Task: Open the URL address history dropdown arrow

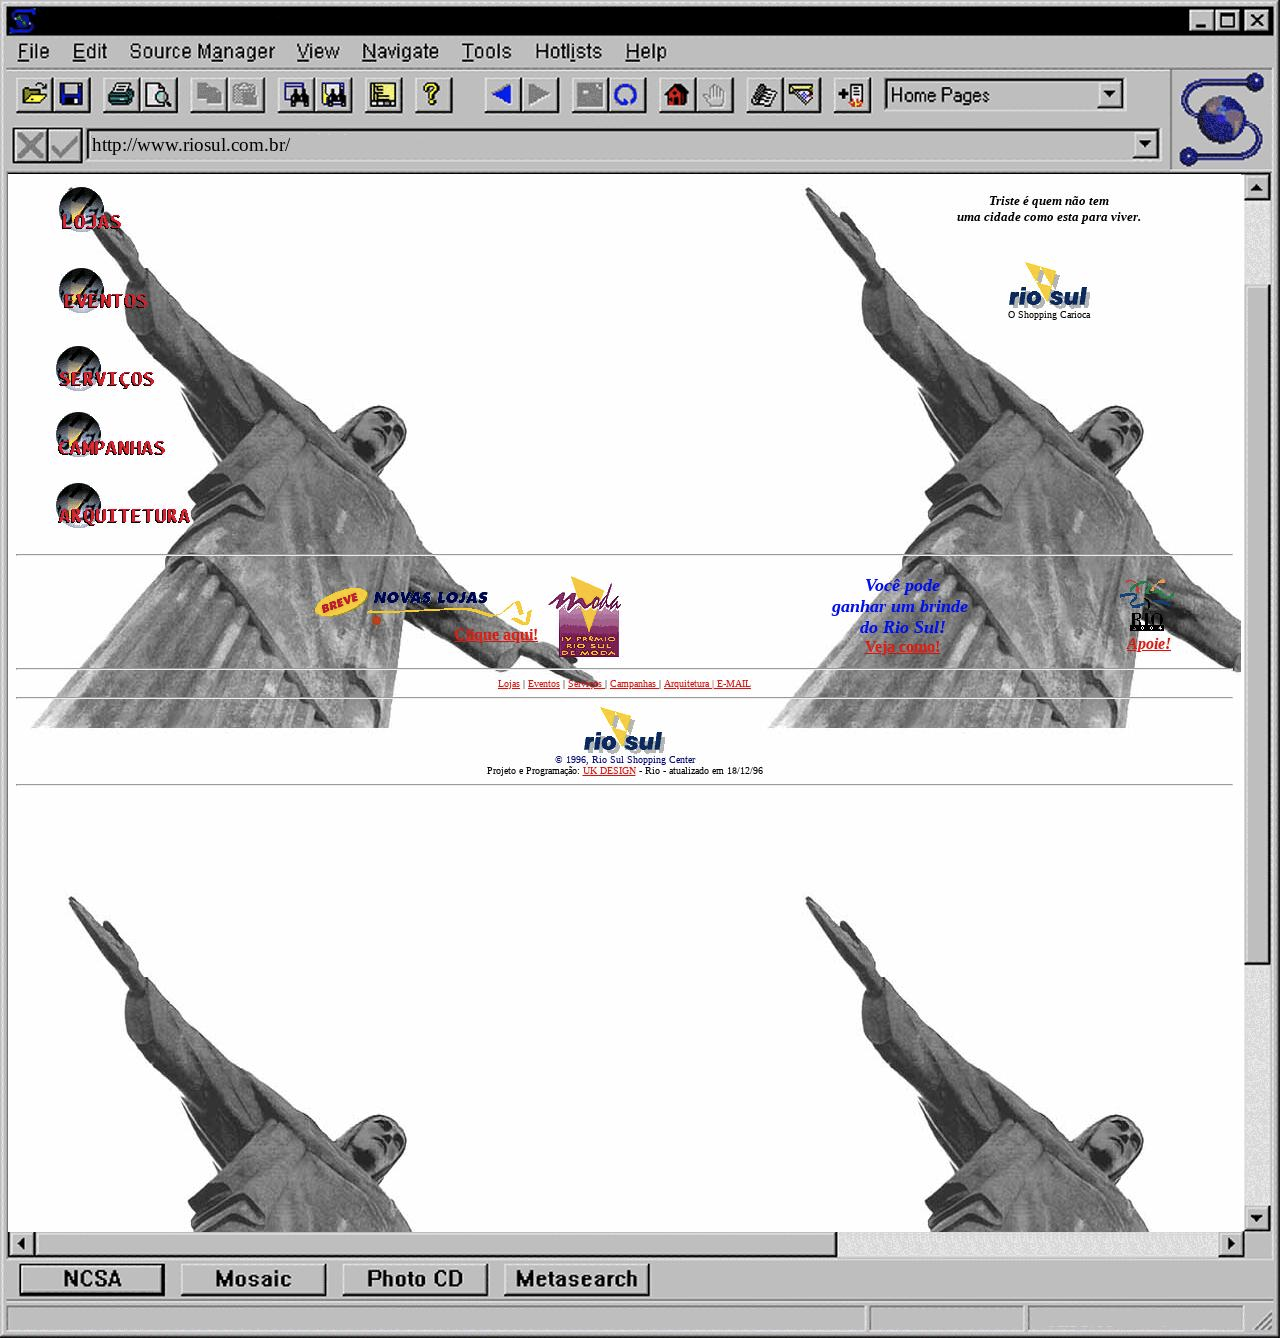Action: point(1146,145)
